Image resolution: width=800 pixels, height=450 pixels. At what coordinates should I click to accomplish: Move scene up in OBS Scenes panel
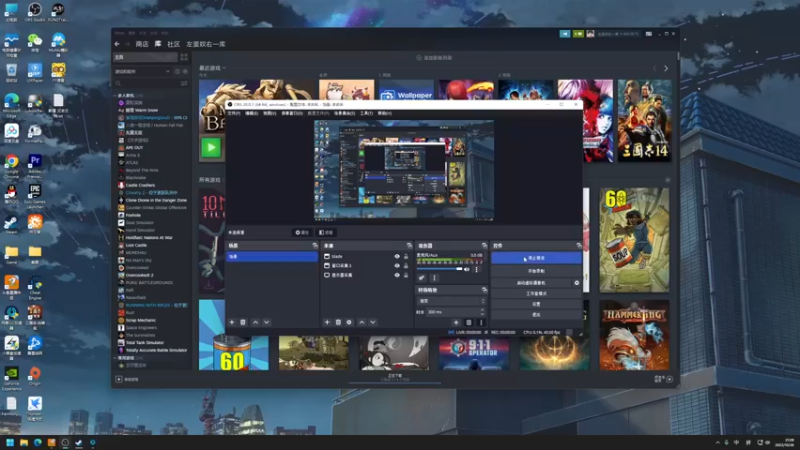[256, 322]
